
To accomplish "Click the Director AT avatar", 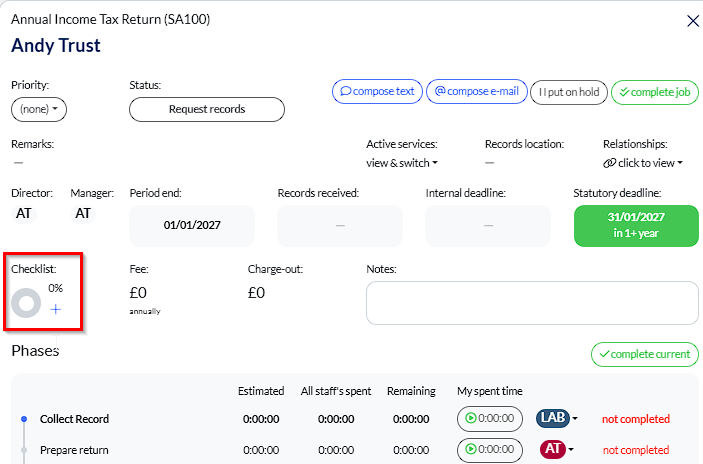I will coord(25,213).
